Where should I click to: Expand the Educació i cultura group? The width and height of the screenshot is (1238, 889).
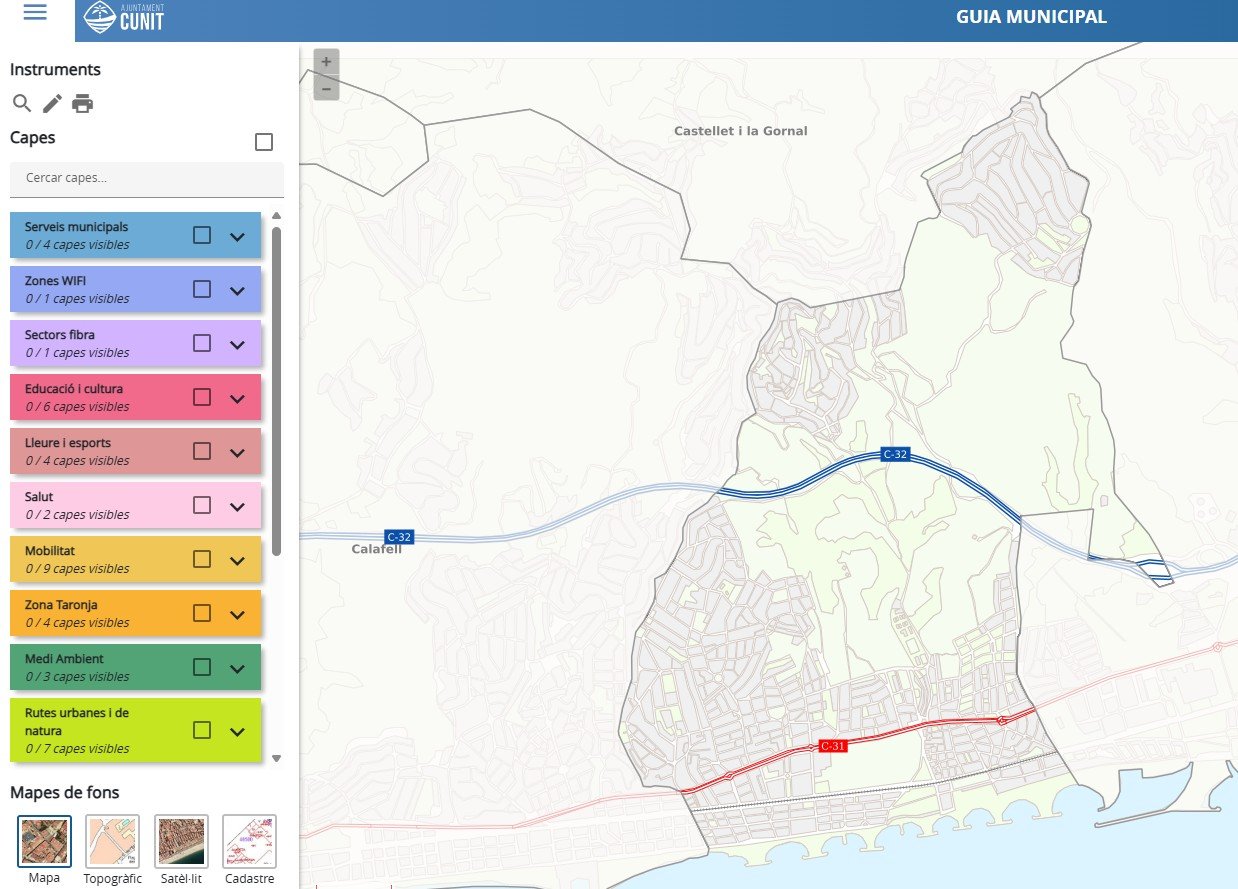(237, 398)
